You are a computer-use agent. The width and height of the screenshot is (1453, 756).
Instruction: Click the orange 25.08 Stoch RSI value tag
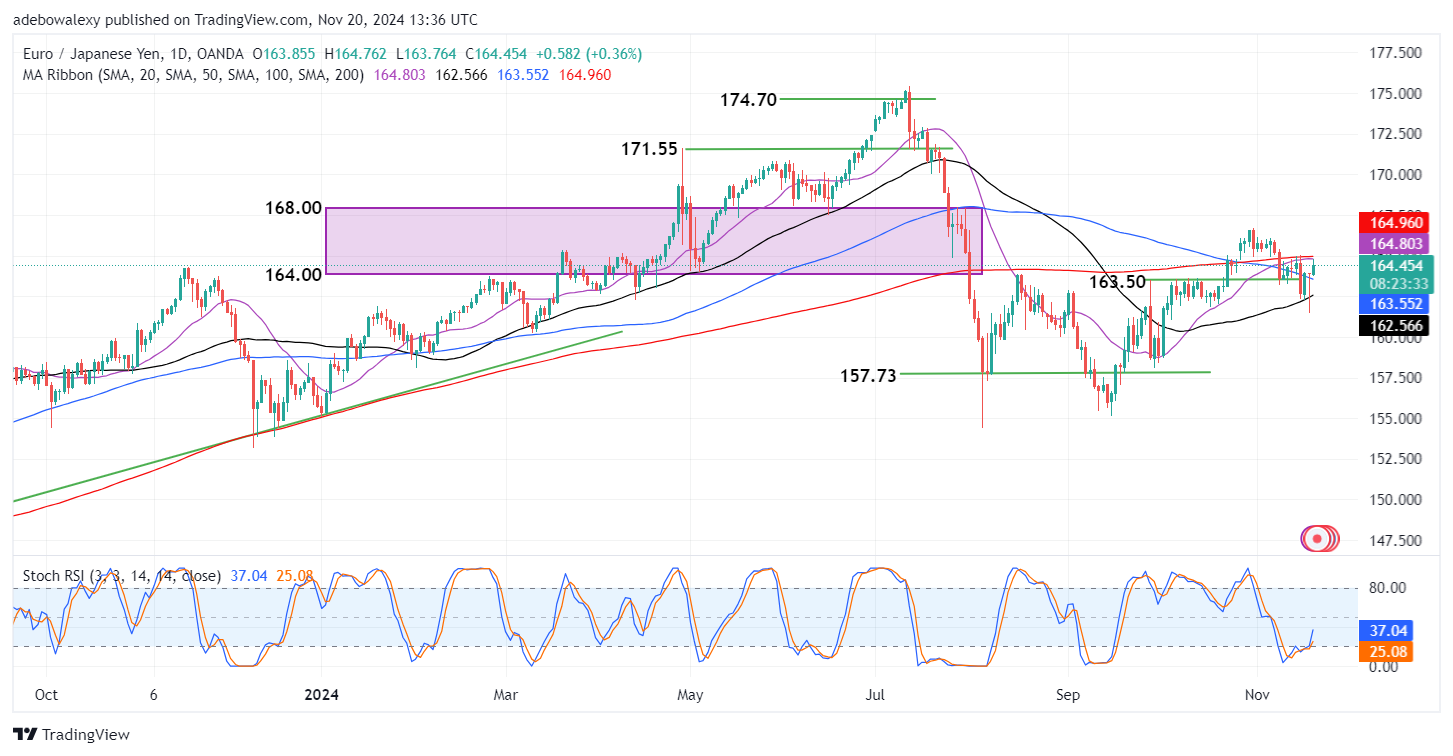(x=1386, y=652)
